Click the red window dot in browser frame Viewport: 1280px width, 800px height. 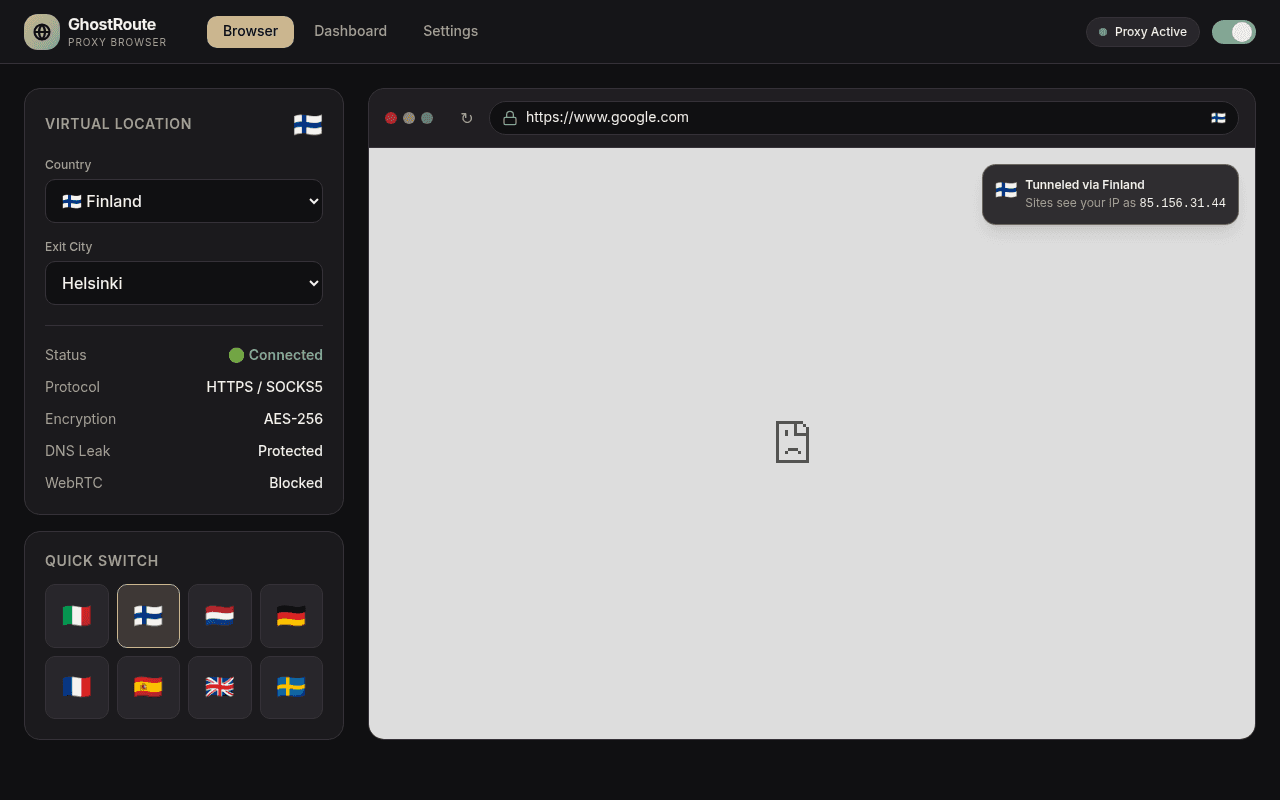coord(391,118)
